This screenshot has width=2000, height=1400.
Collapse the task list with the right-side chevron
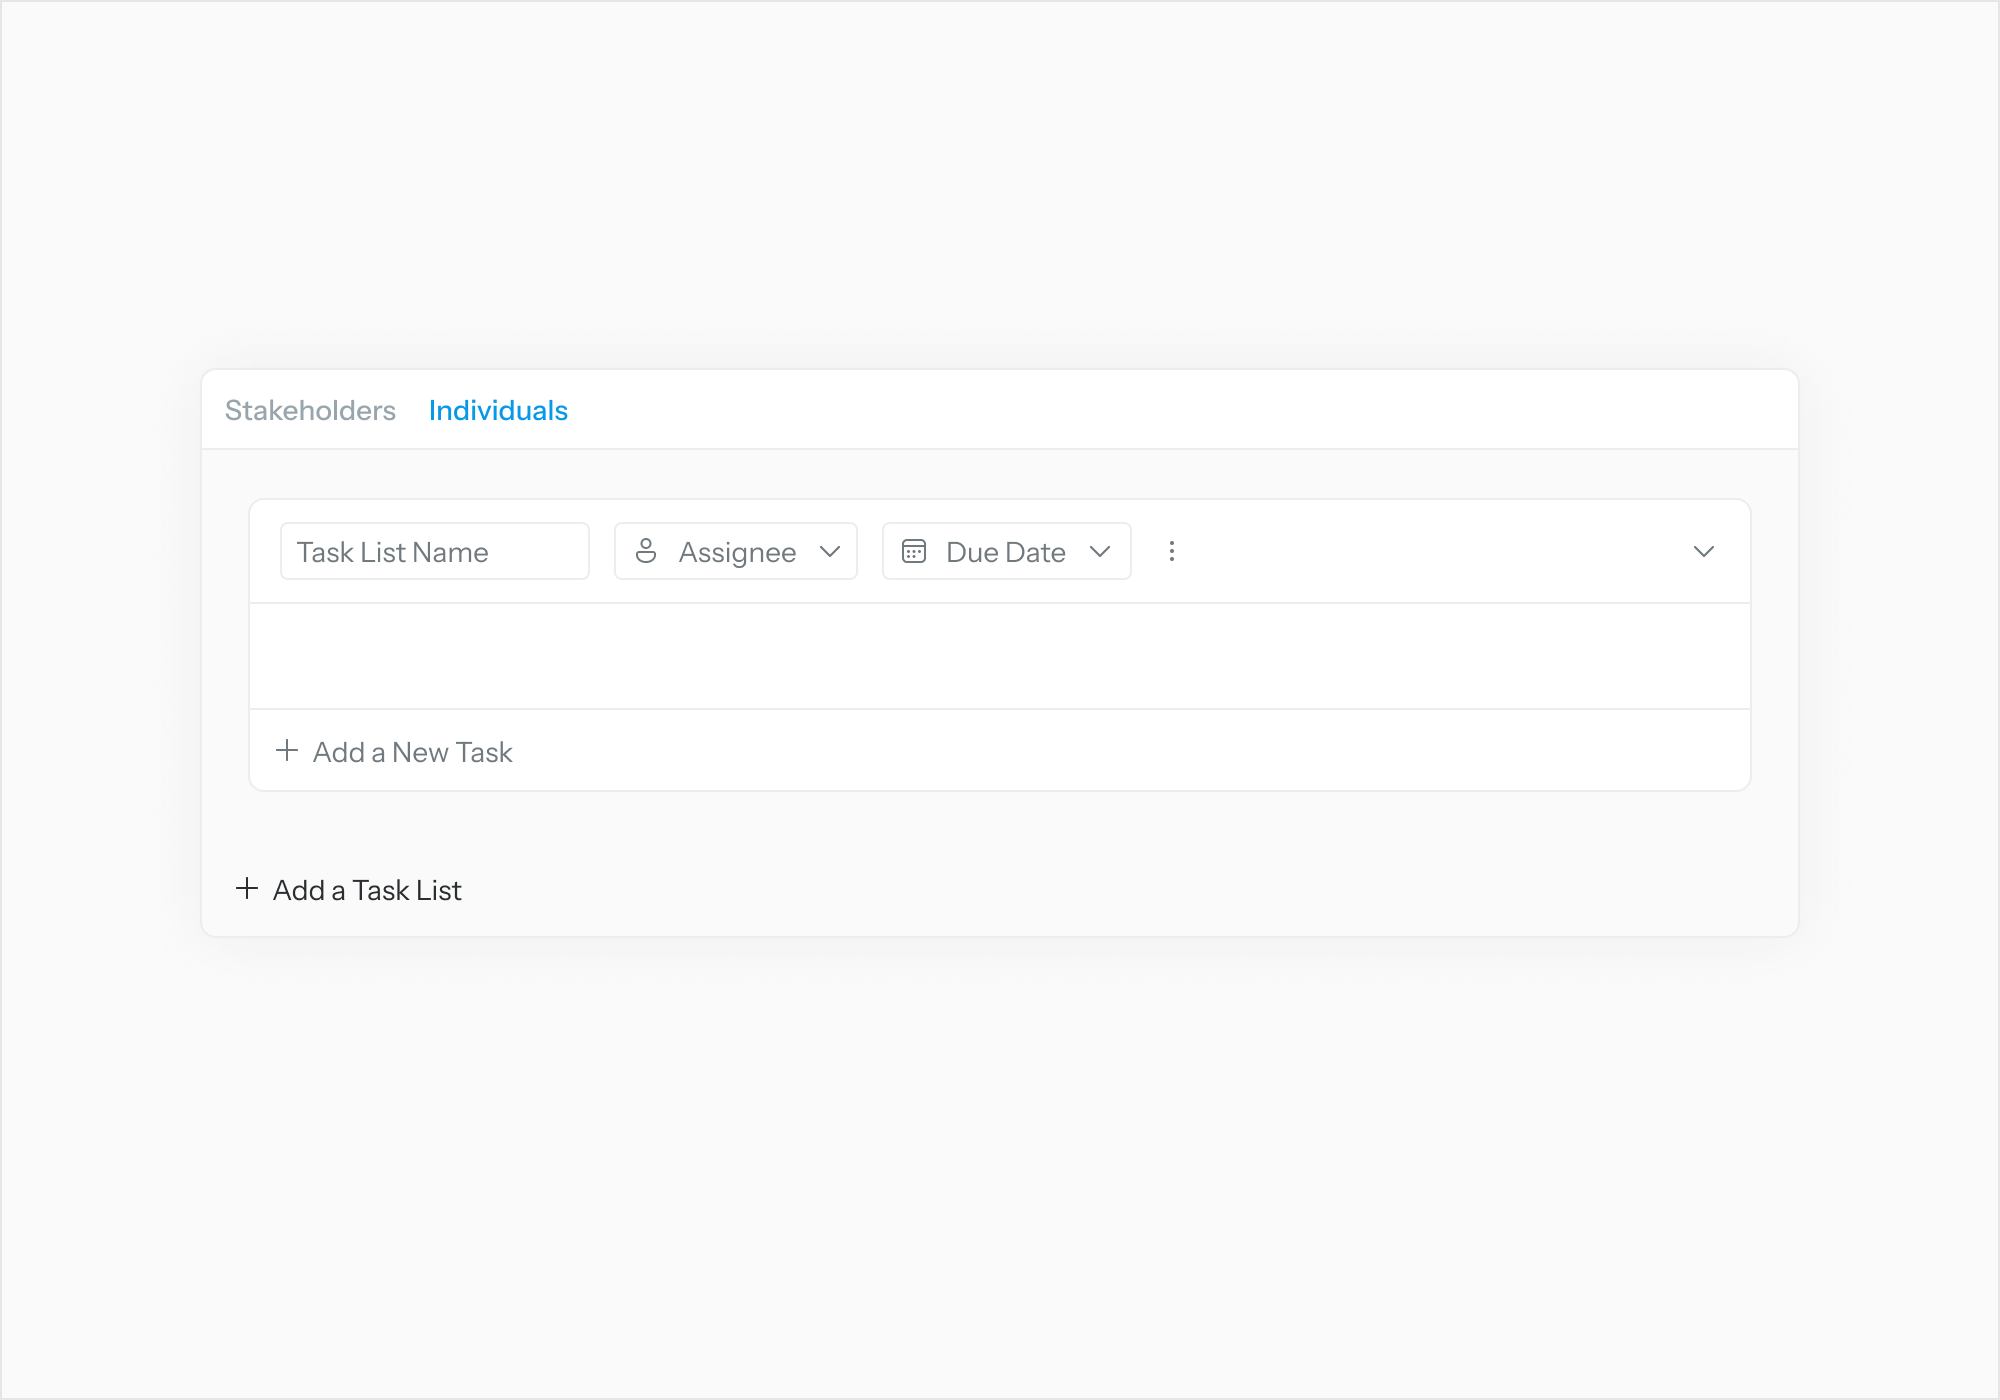[x=1704, y=551]
